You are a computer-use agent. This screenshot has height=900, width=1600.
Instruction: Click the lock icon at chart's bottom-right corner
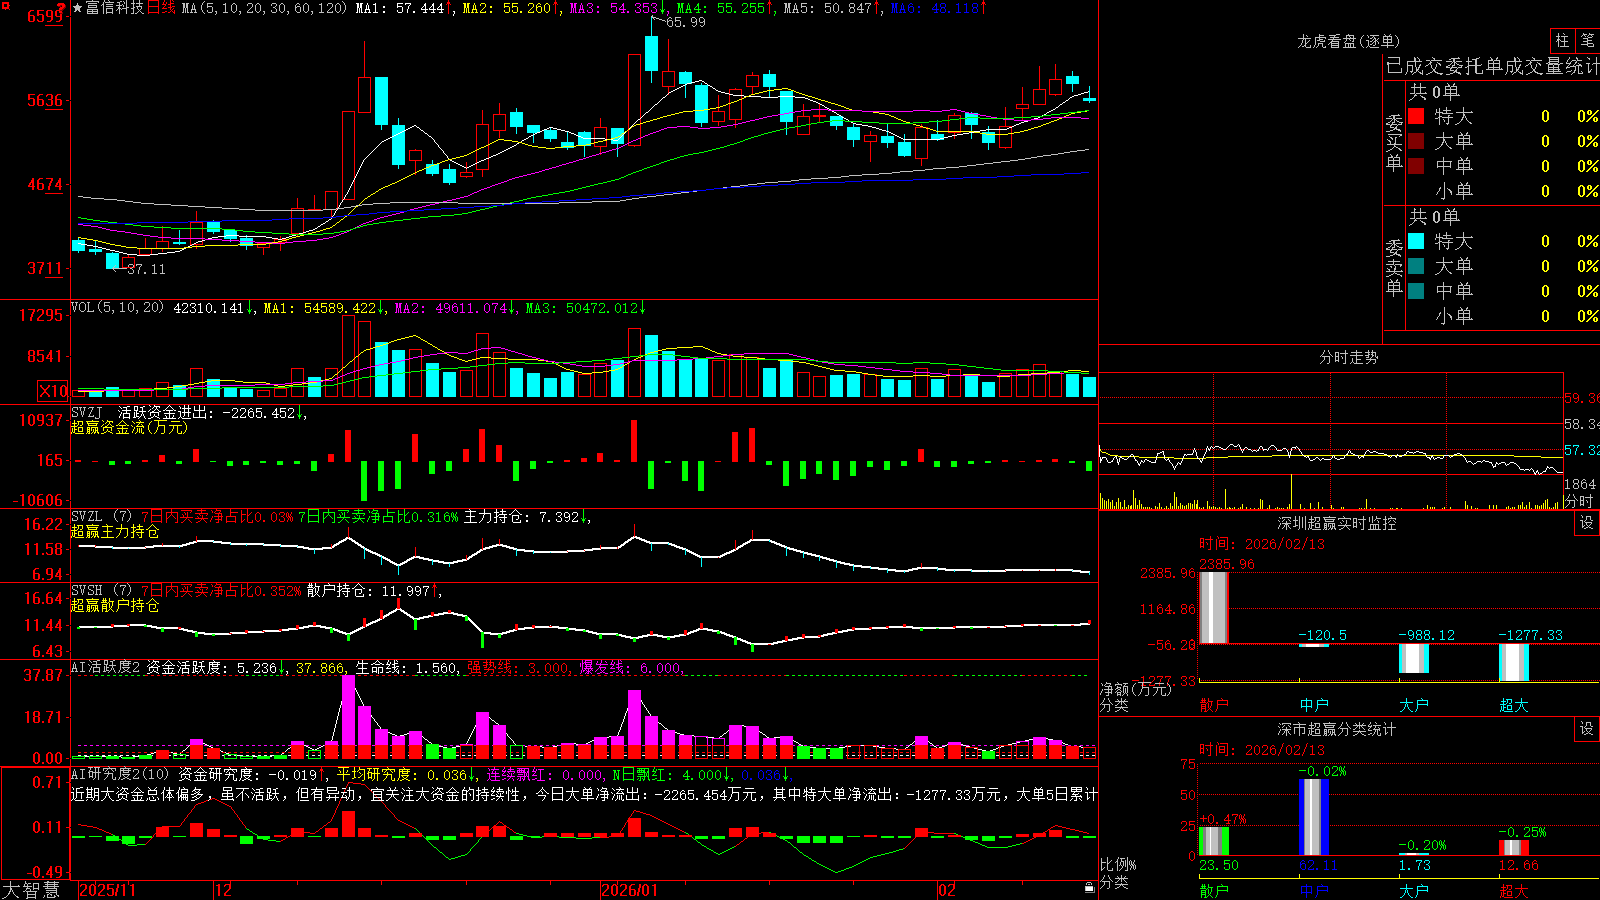coord(1090,888)
